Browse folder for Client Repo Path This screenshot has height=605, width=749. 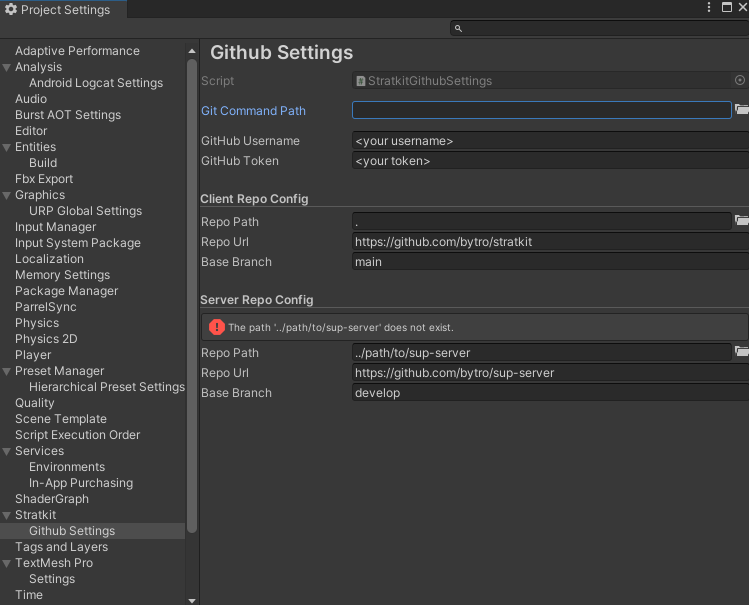(x=741, y=221)
